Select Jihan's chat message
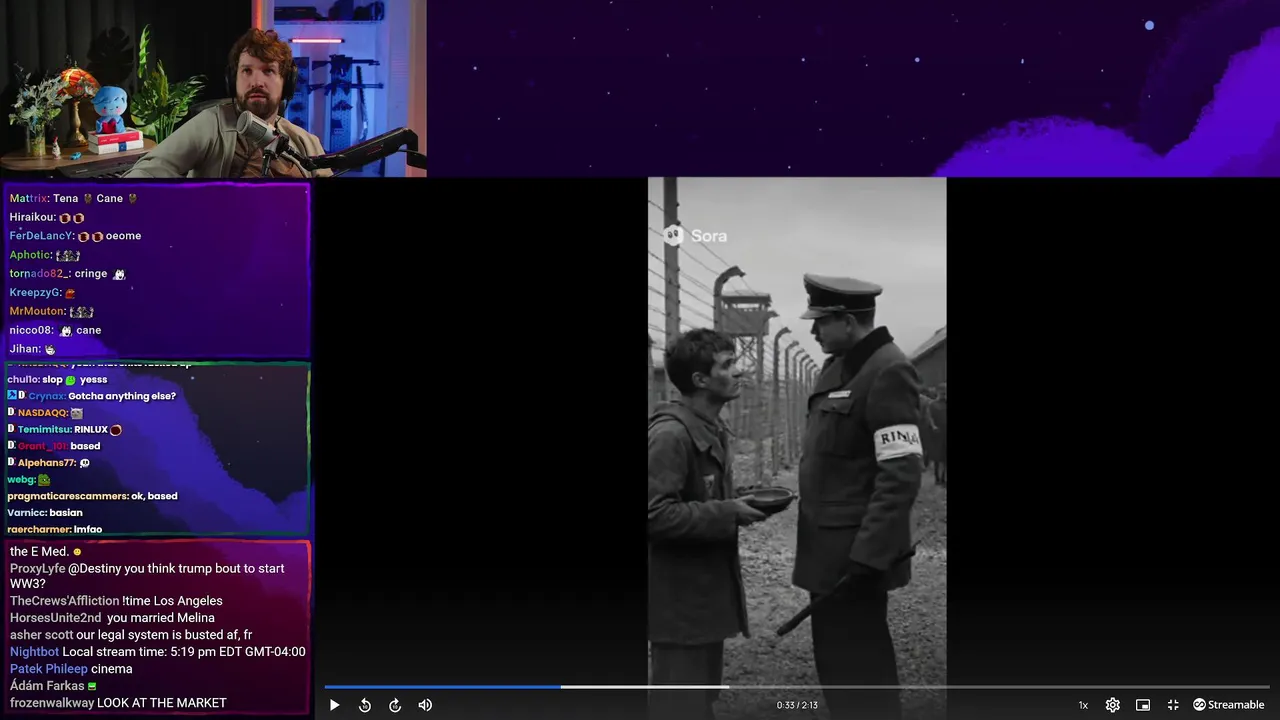Viewport: 1280px width, 720px height. tap(32, 349)
